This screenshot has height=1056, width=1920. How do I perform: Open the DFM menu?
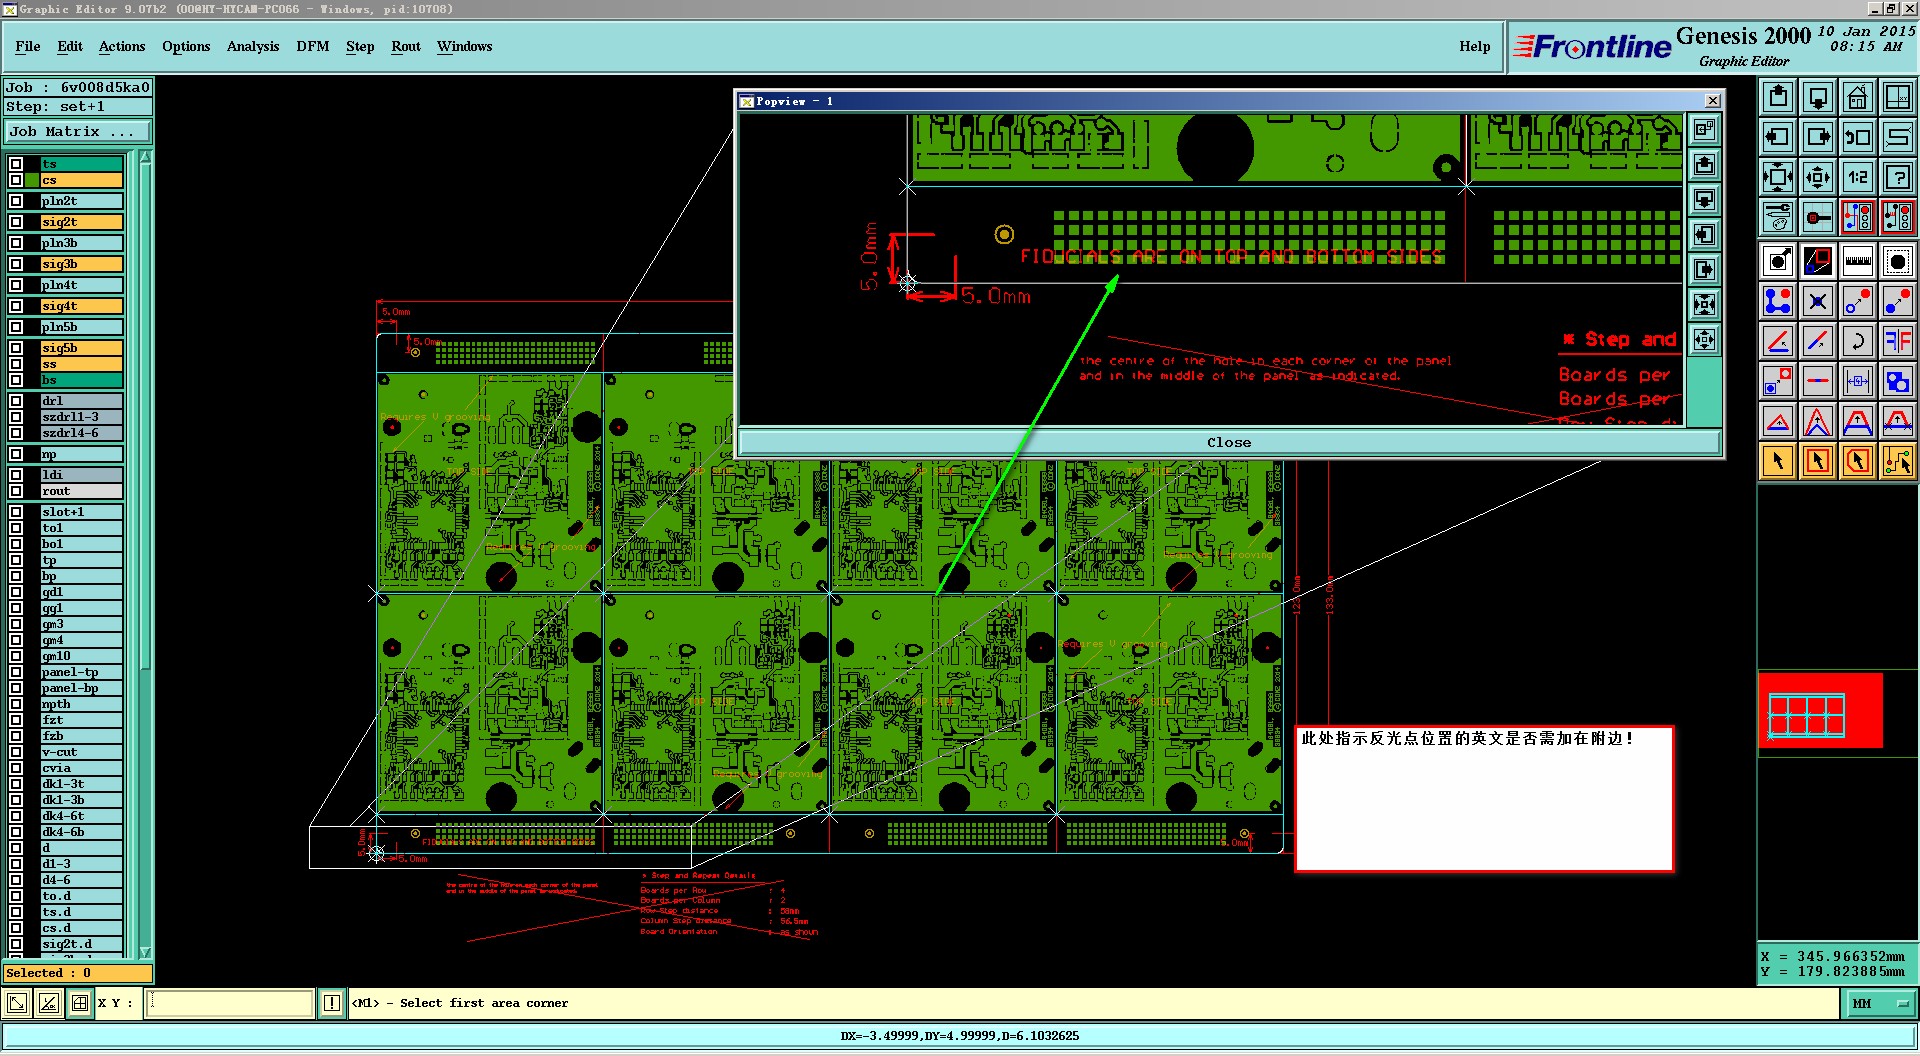313,46
